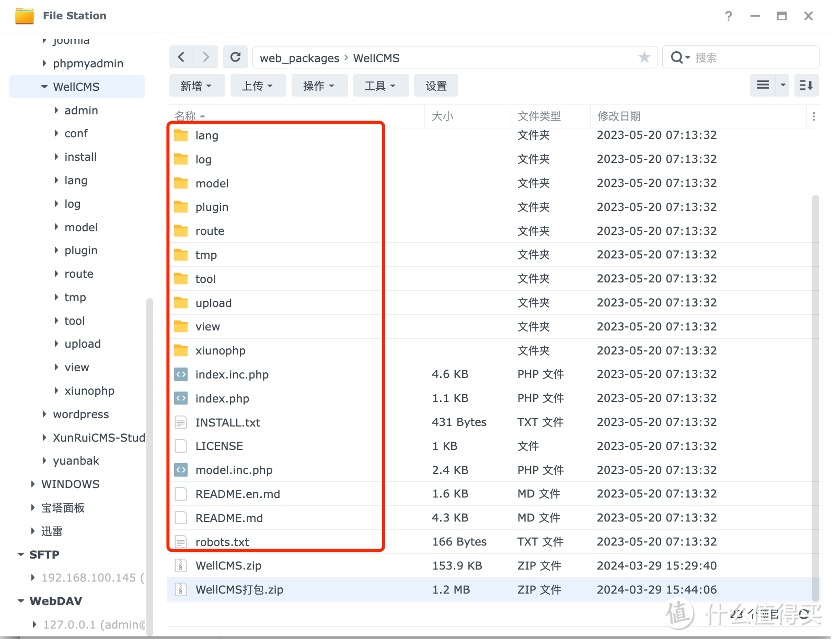Screen dimensions: 832x640
Task: Select install folder in the sidebar tree
Action: 81,157
